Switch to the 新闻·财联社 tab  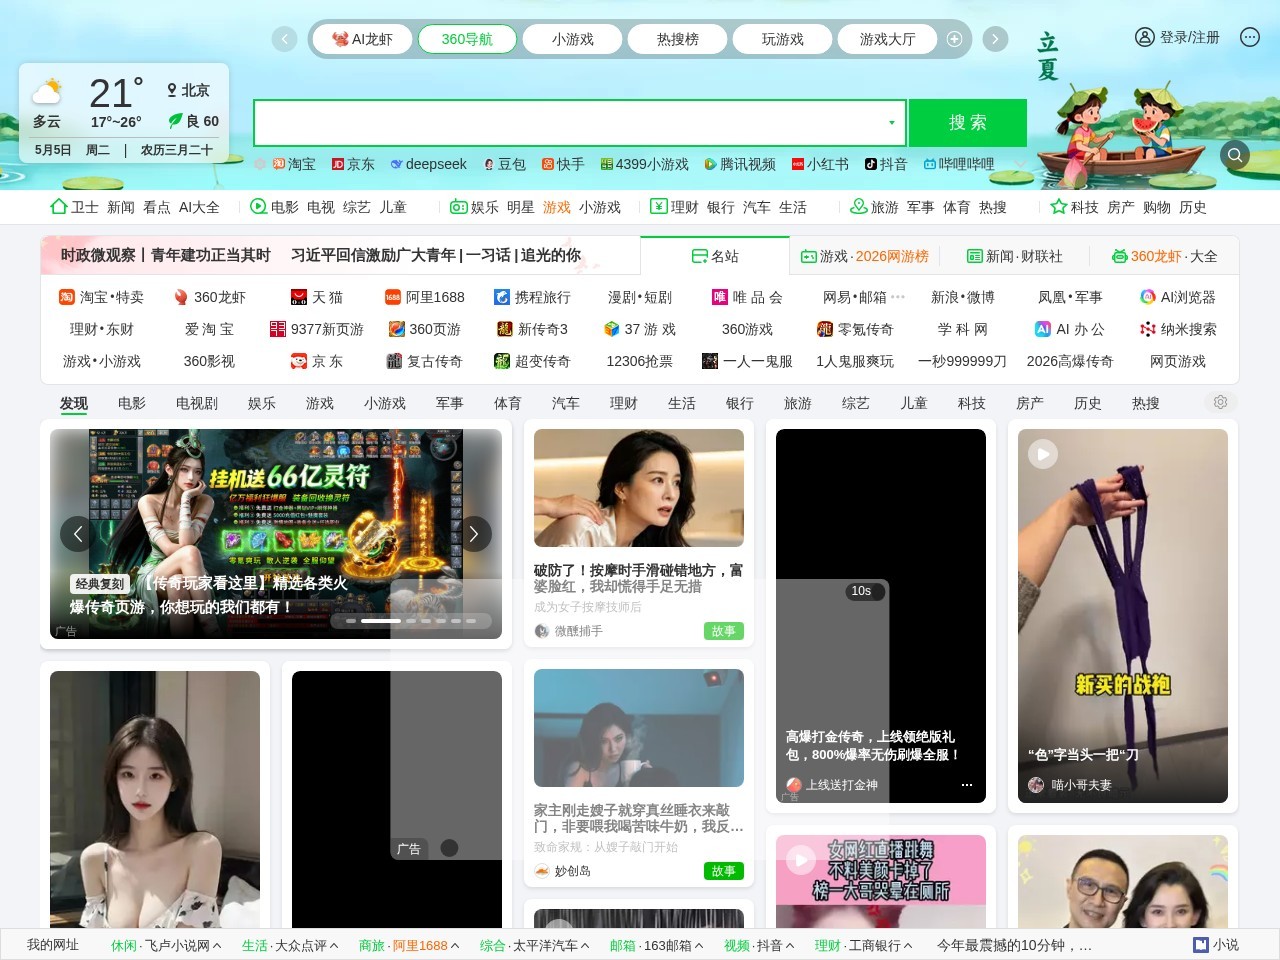tap(1014, 256)
